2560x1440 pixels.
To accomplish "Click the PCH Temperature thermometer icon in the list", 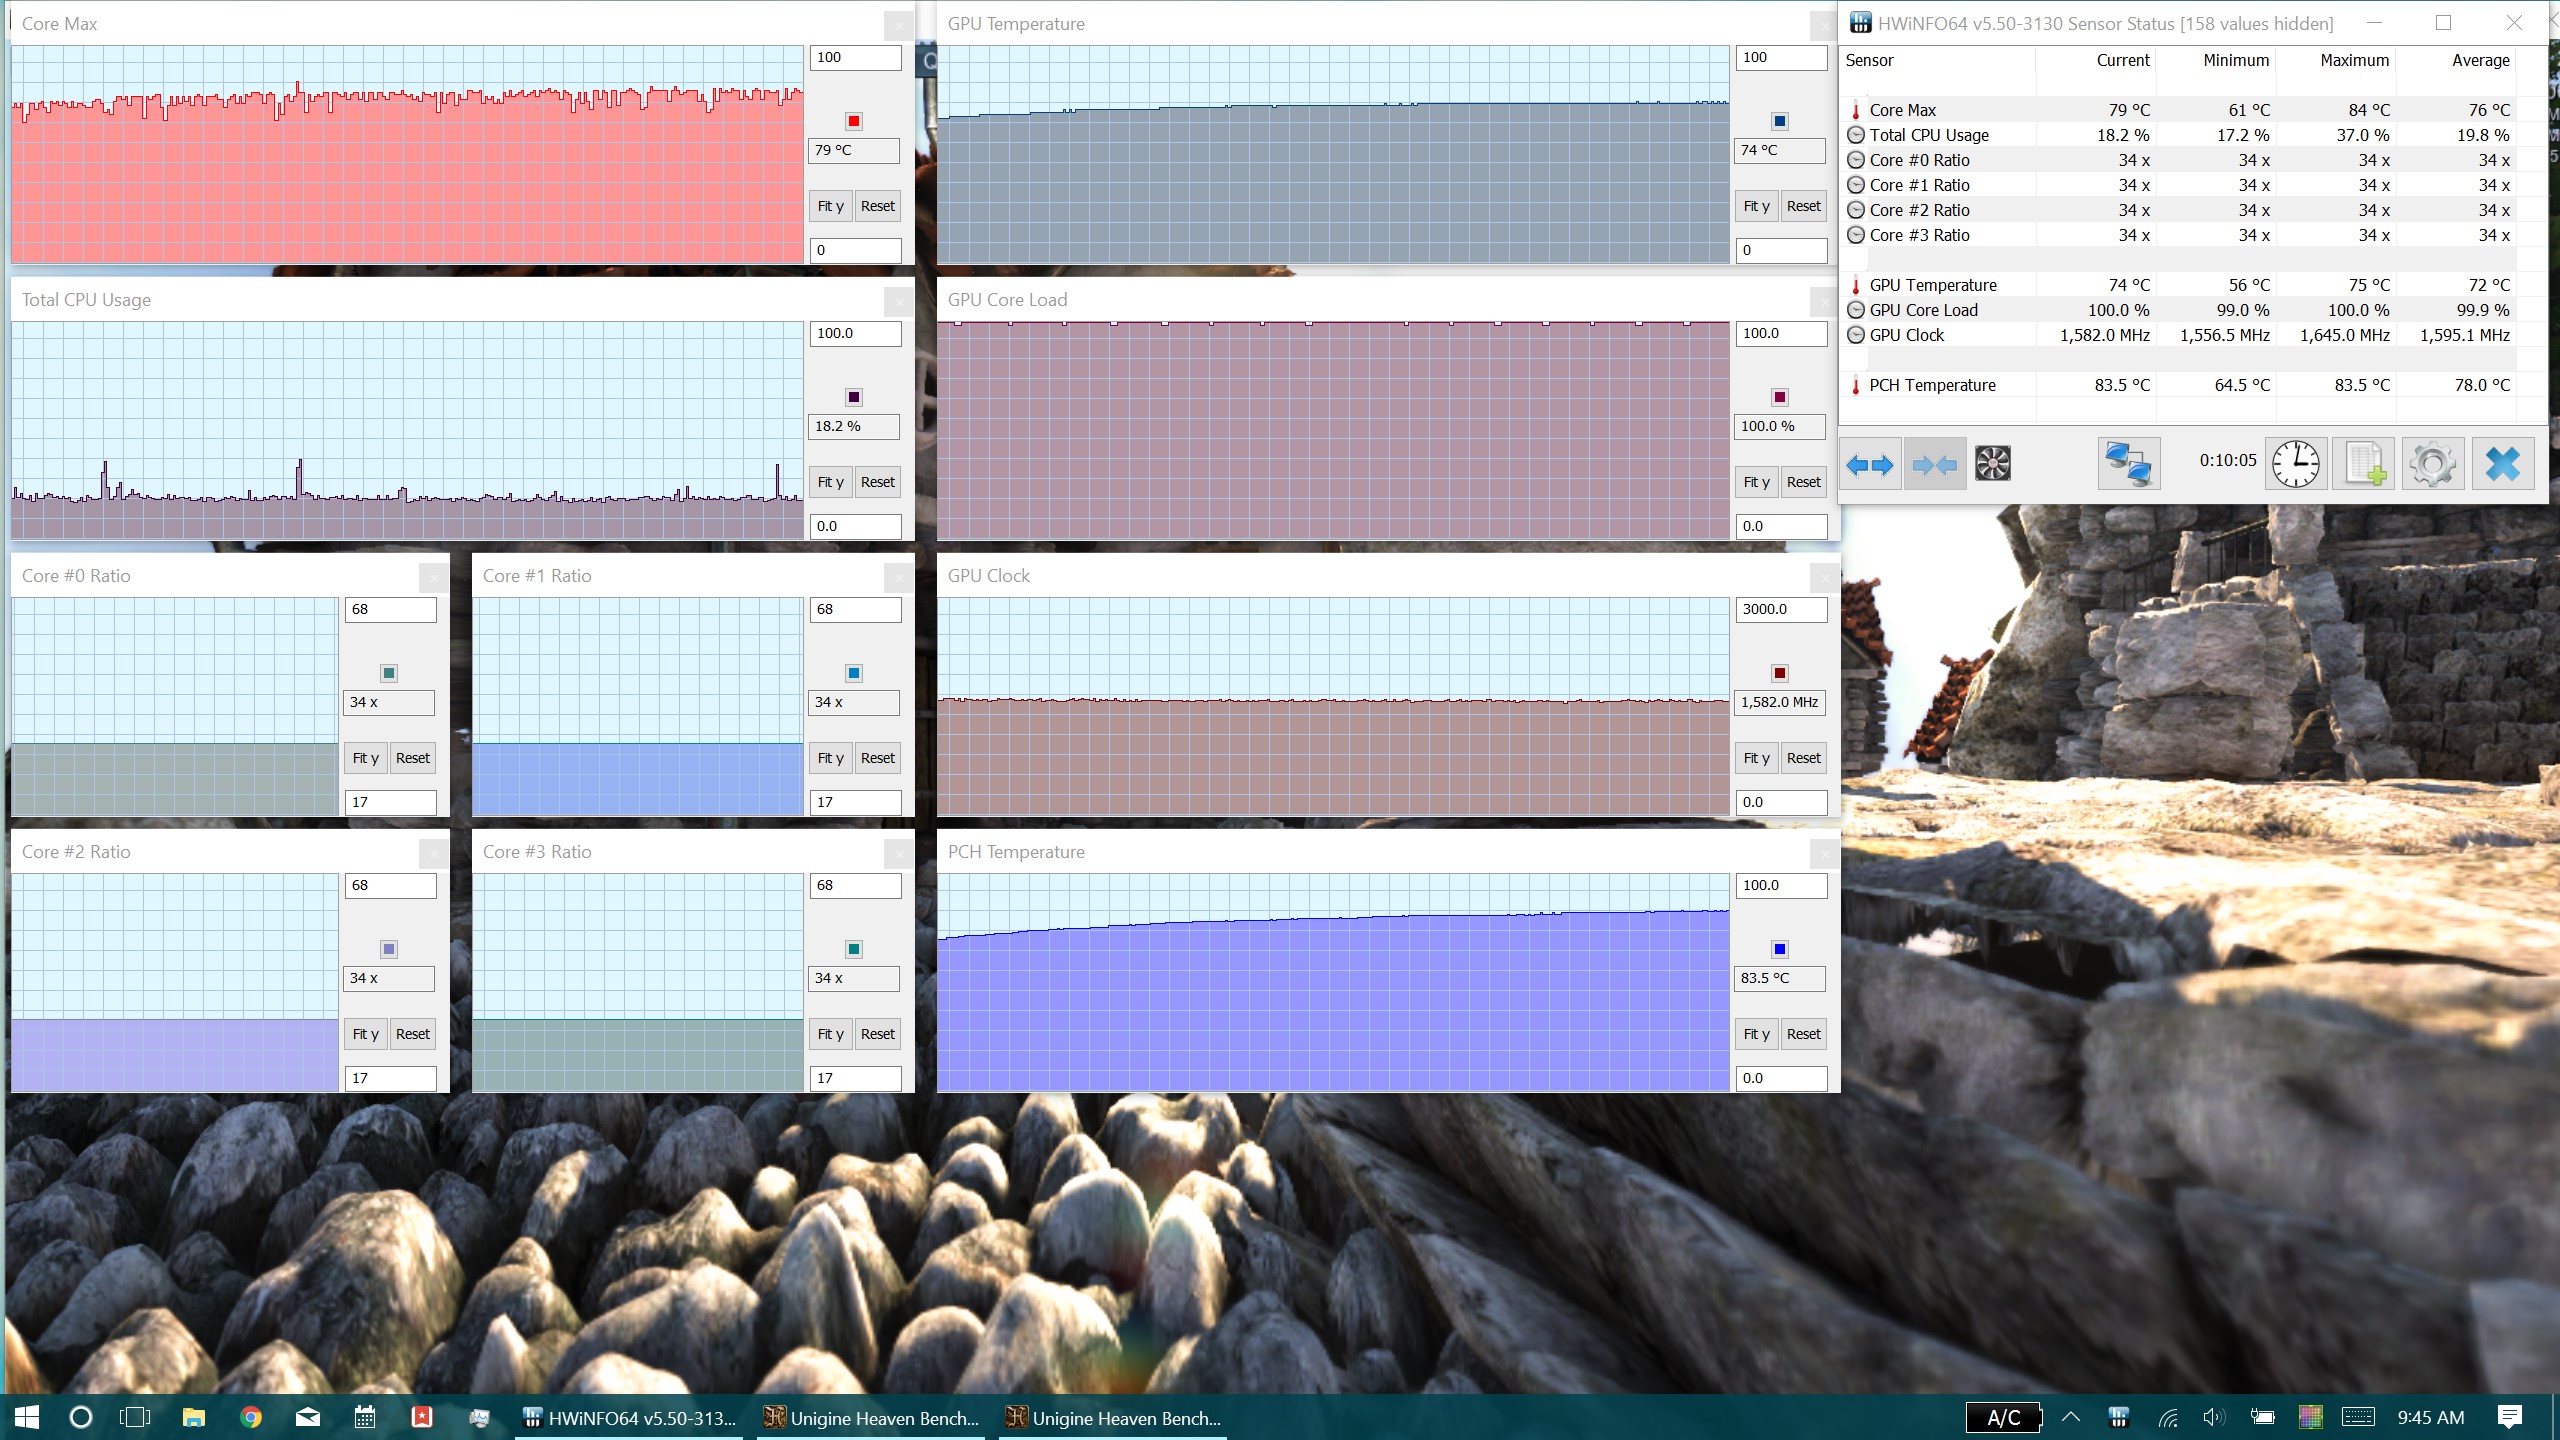I will [1856, 386].
